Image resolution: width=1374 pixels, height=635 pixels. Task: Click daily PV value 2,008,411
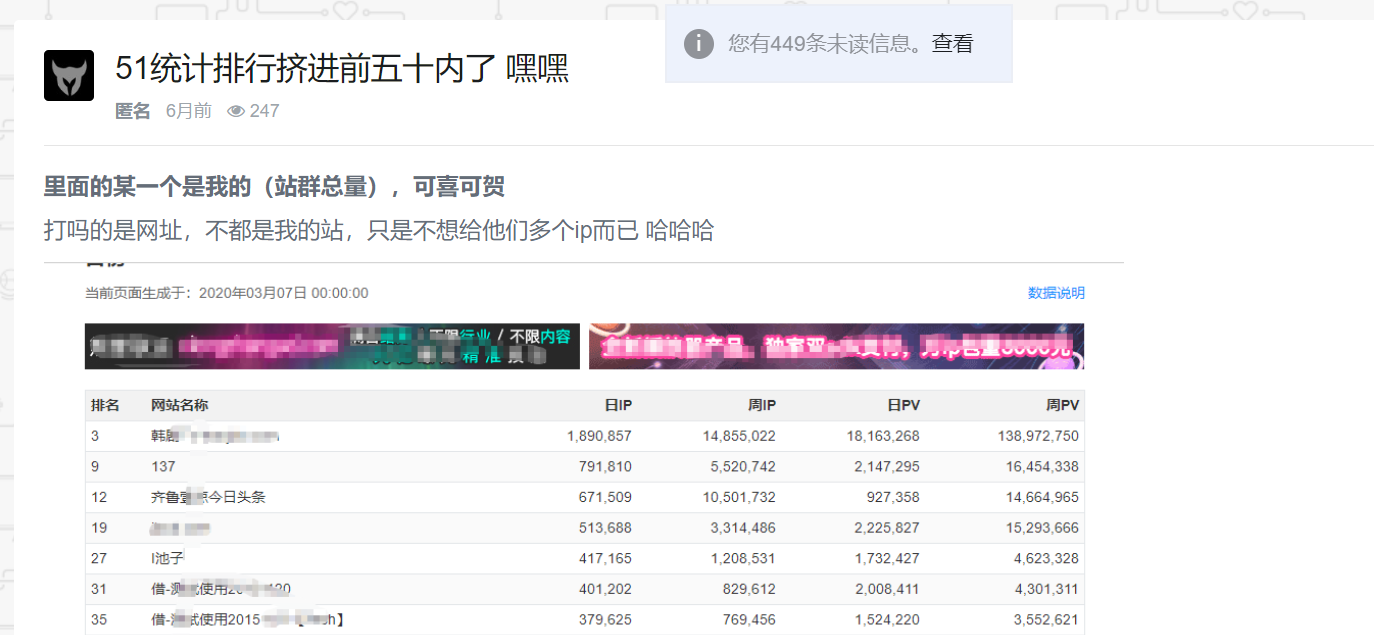click(x=887, y=589)
